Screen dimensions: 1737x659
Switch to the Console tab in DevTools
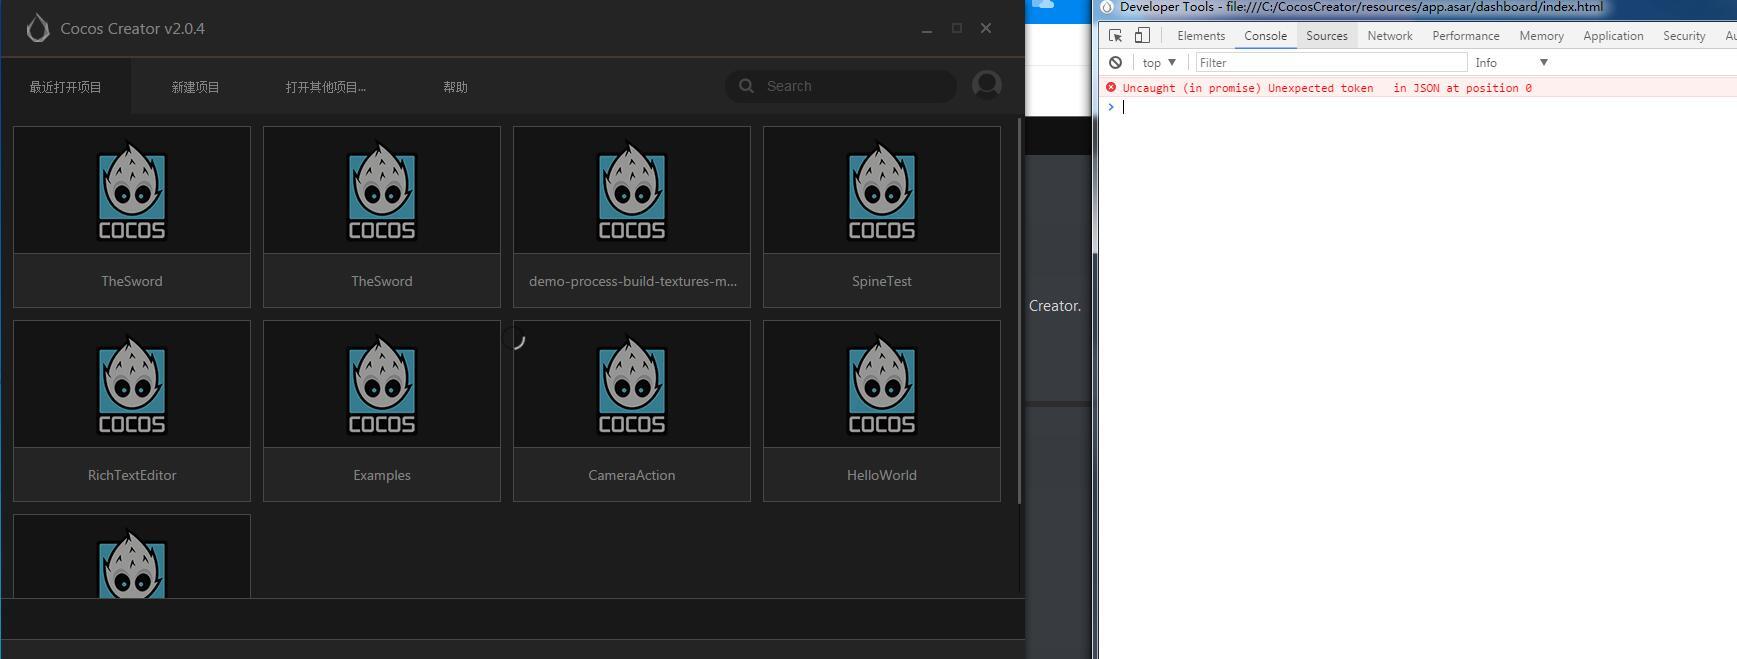click(1265, 36)
